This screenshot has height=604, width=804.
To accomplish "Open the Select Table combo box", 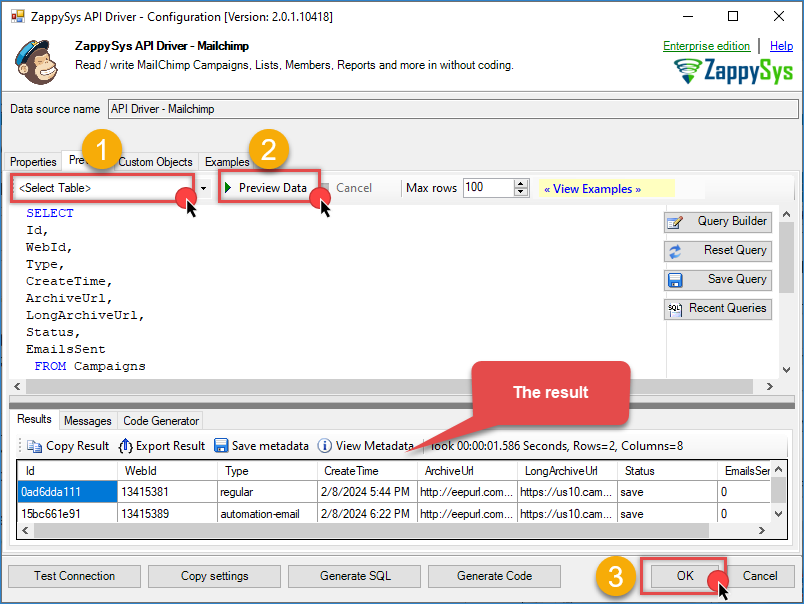I will click(x=104, y=188).
